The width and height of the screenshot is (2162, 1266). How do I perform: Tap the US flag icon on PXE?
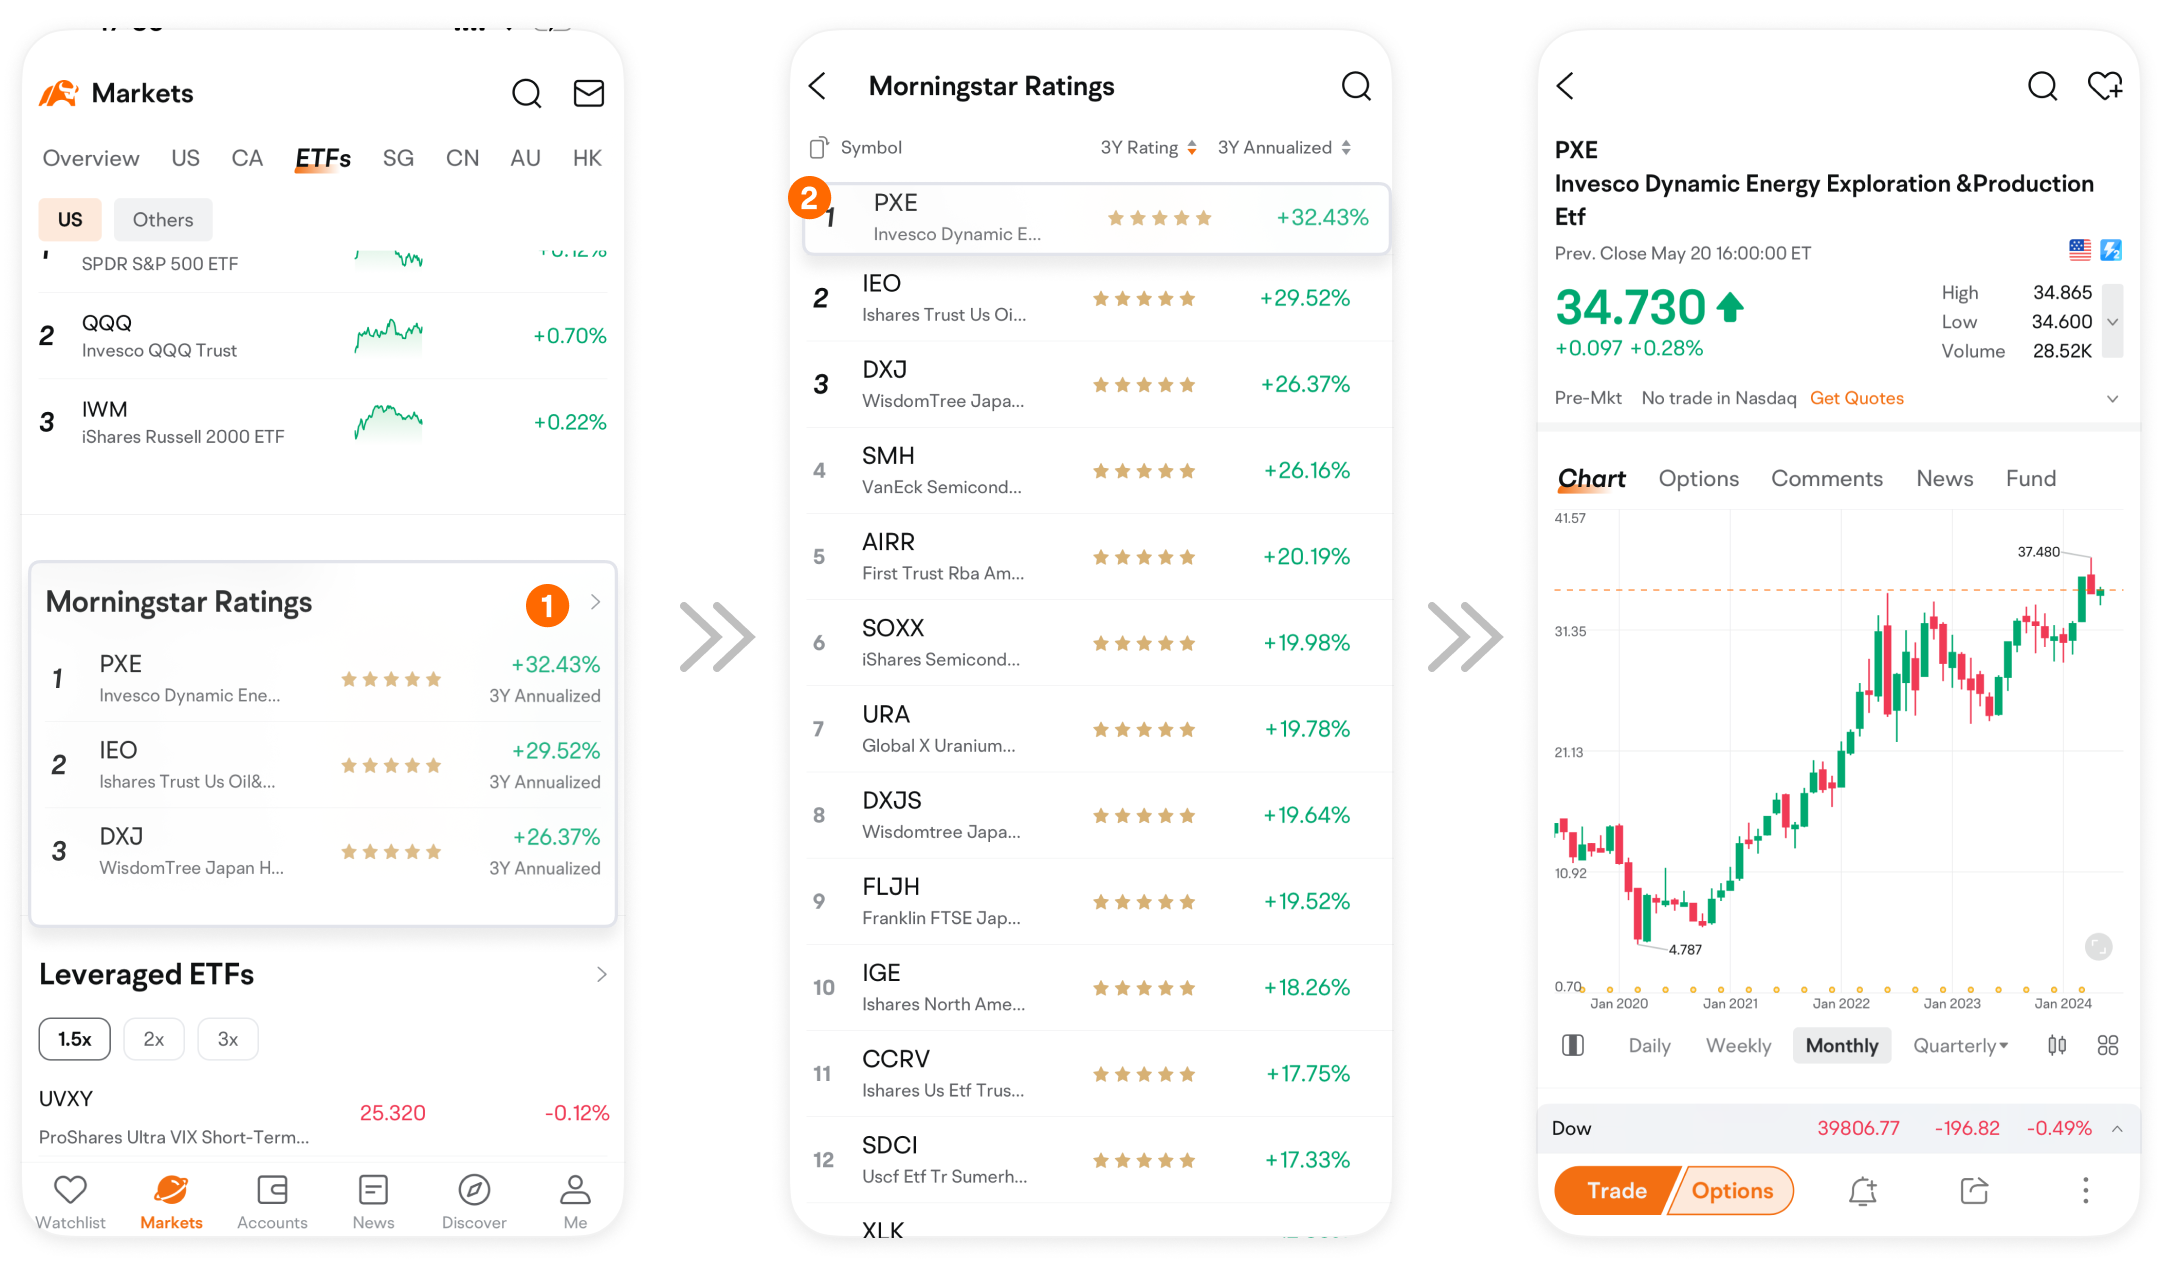click(x=2080, y=250)
